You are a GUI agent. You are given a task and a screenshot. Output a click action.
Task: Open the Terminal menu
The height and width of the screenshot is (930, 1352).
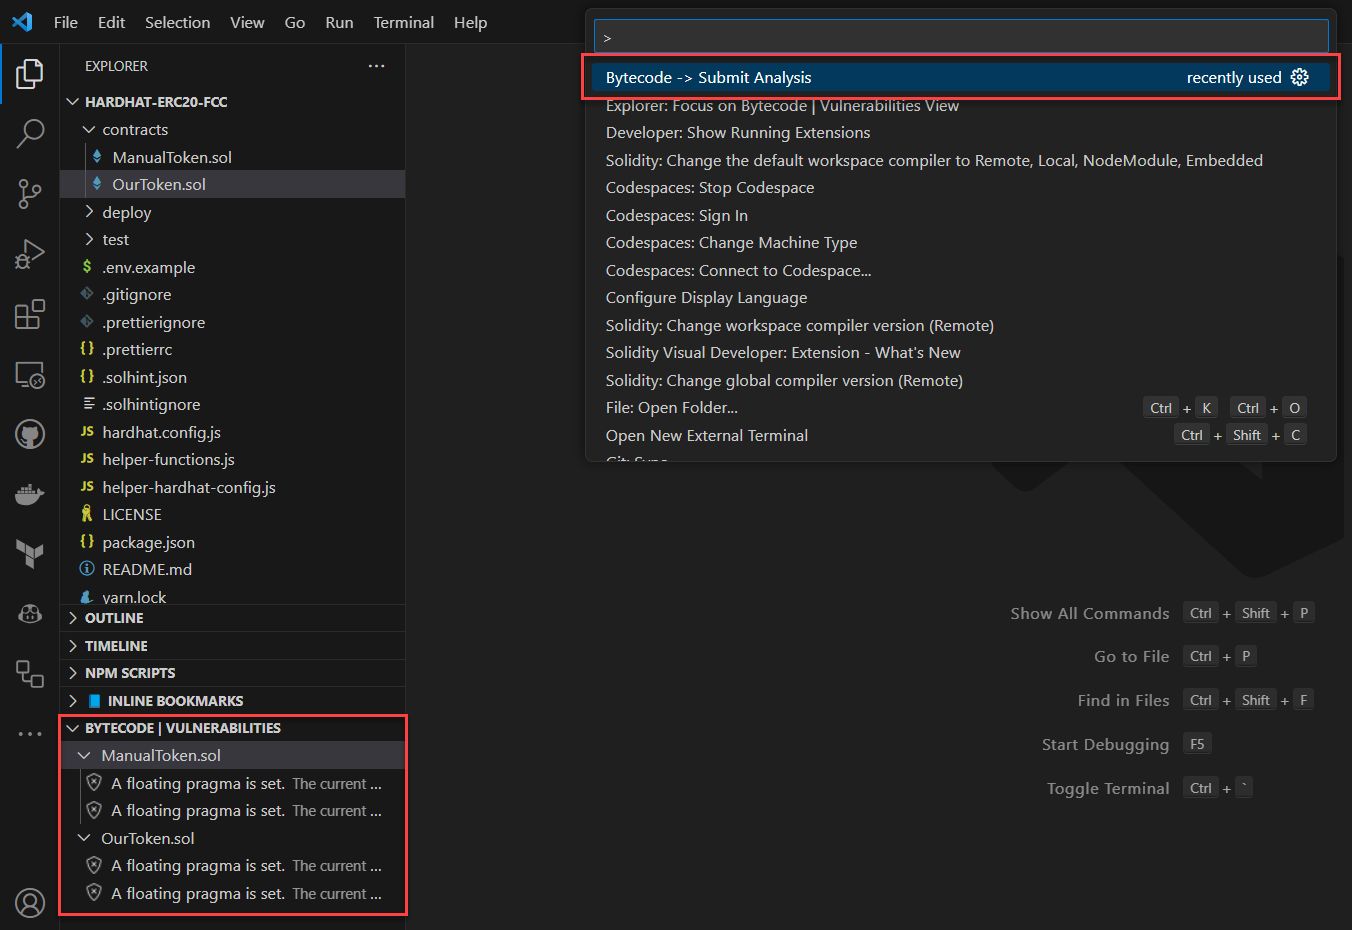pos(404,22)
